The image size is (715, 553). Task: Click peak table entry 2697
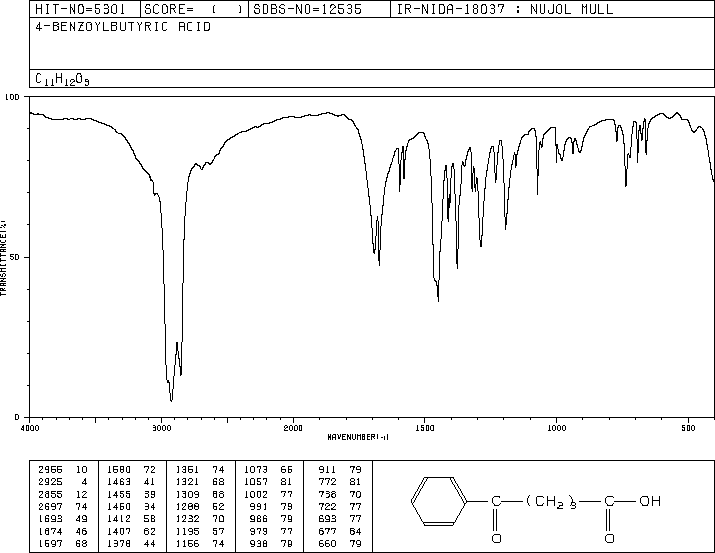tap(50, 506)
